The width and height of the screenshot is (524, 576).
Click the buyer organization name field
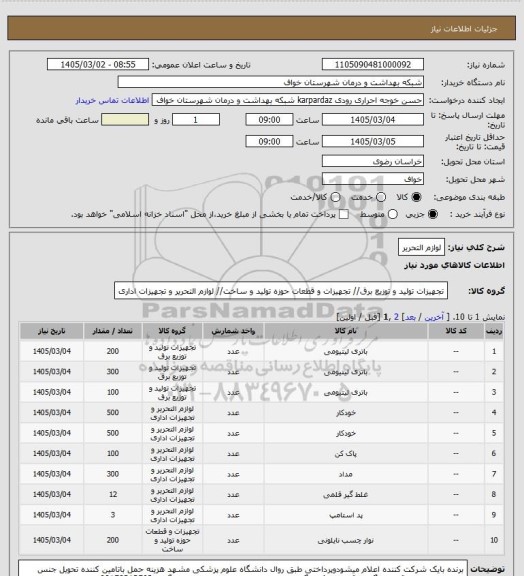270,82
